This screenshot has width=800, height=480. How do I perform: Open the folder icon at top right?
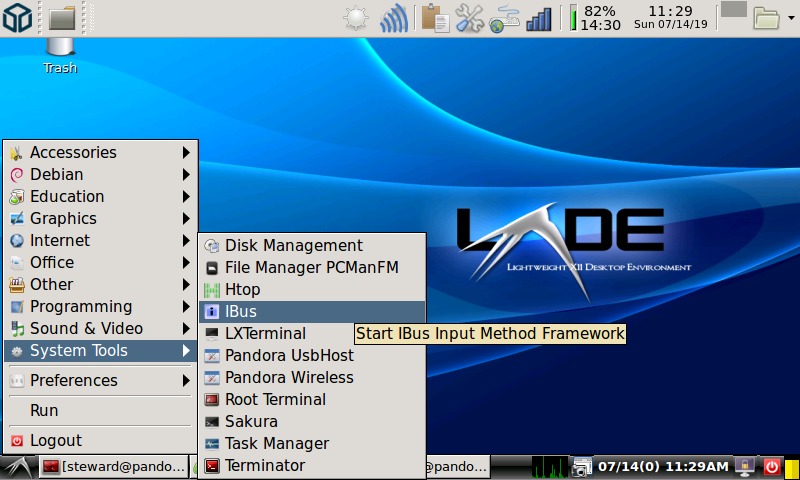(x=767, y=18)
